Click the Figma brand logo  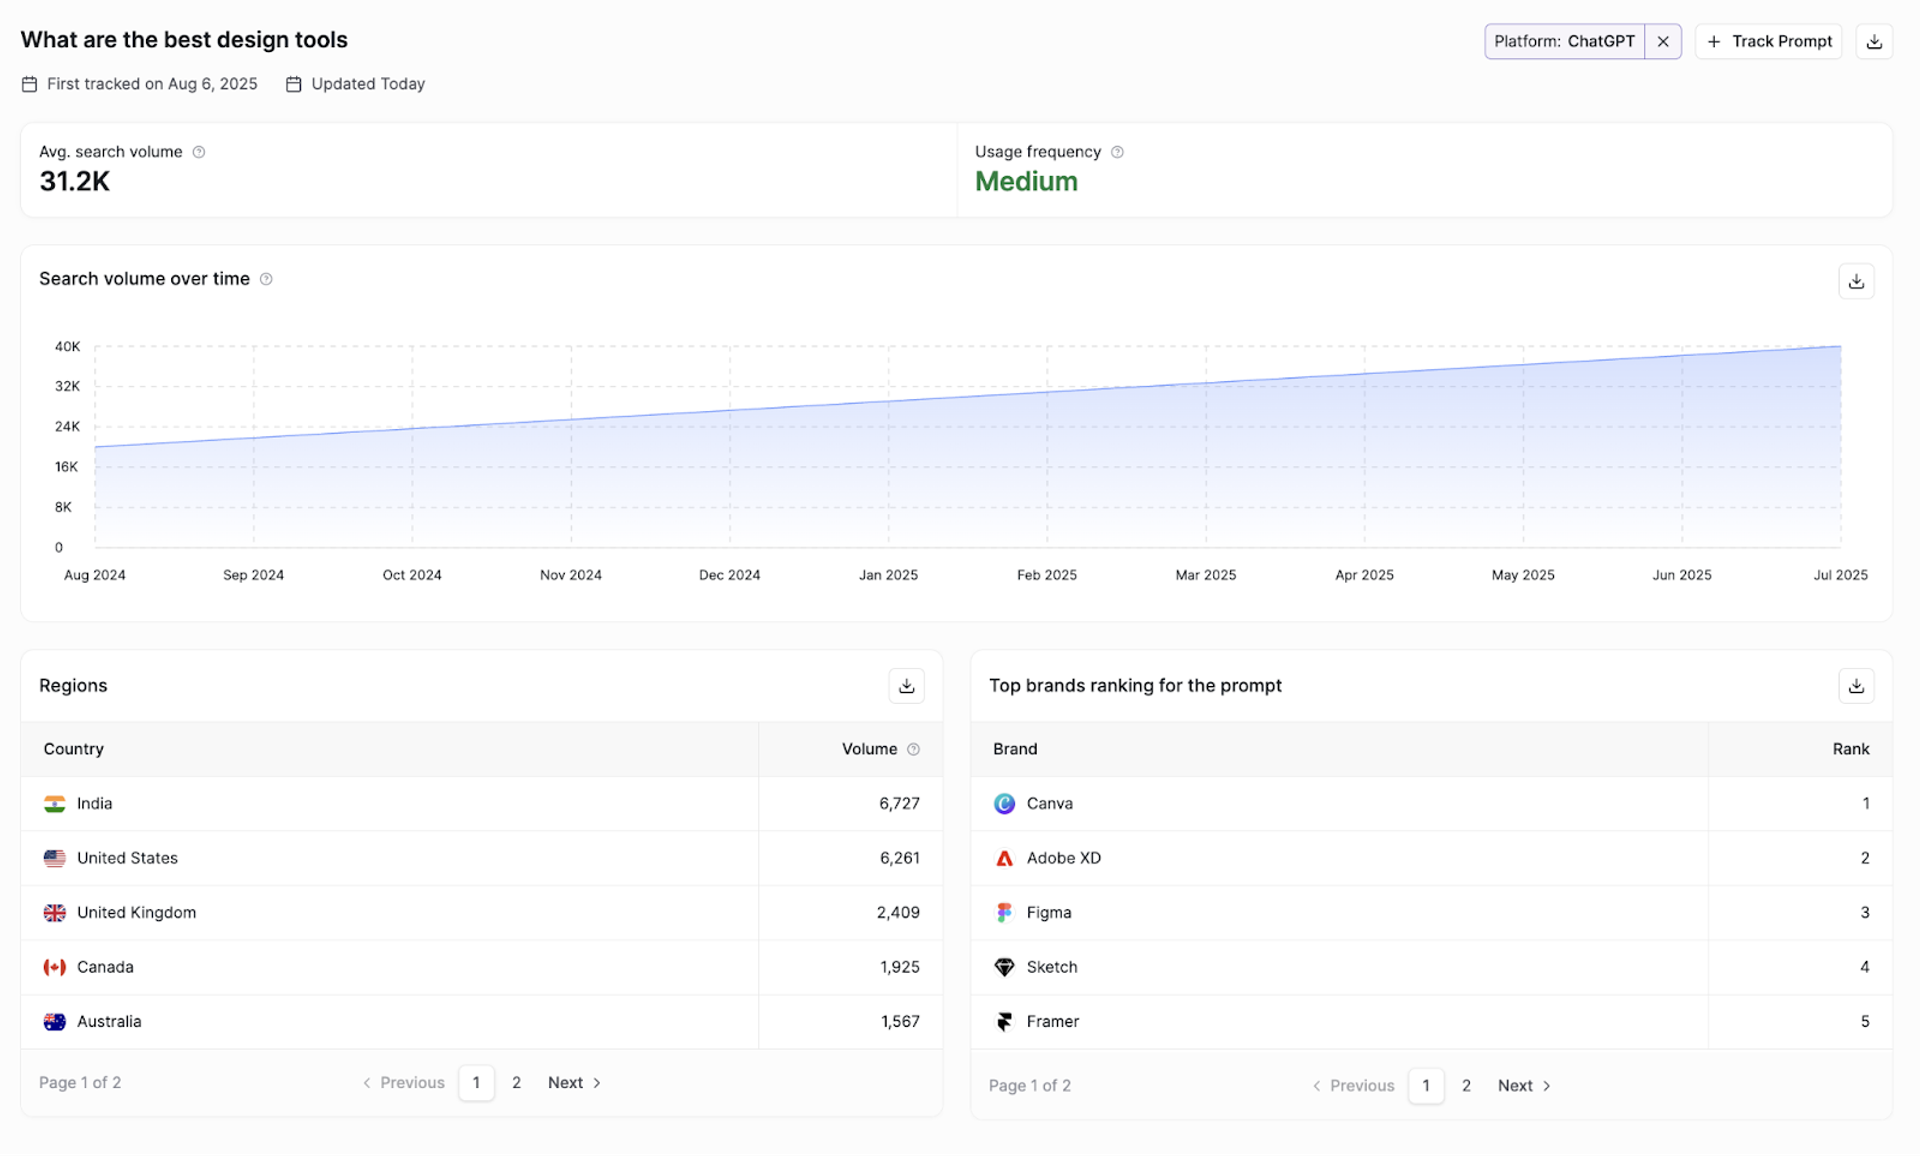click(x=1004, y=913)
